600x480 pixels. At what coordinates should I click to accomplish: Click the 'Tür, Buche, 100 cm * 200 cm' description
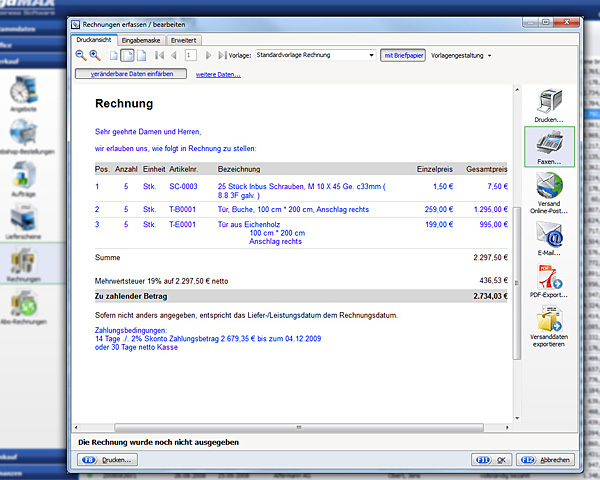[x=293, y=209]
